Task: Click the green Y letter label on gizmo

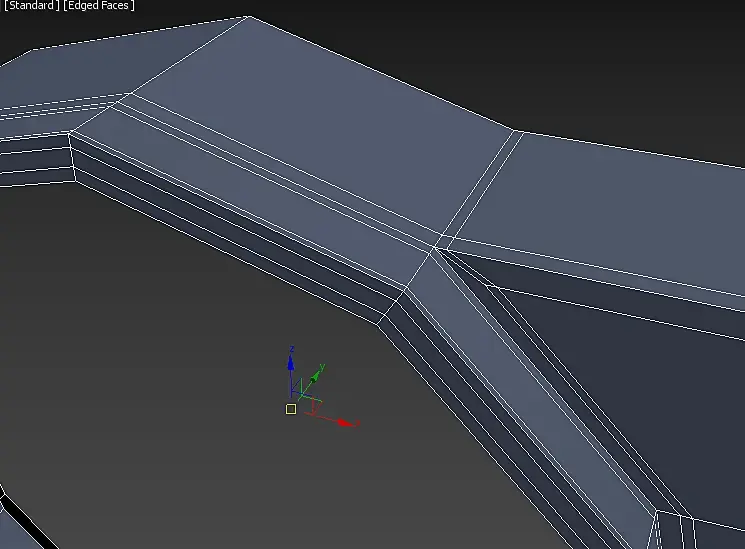Action: pyautogui.click(x=322, y=367)
